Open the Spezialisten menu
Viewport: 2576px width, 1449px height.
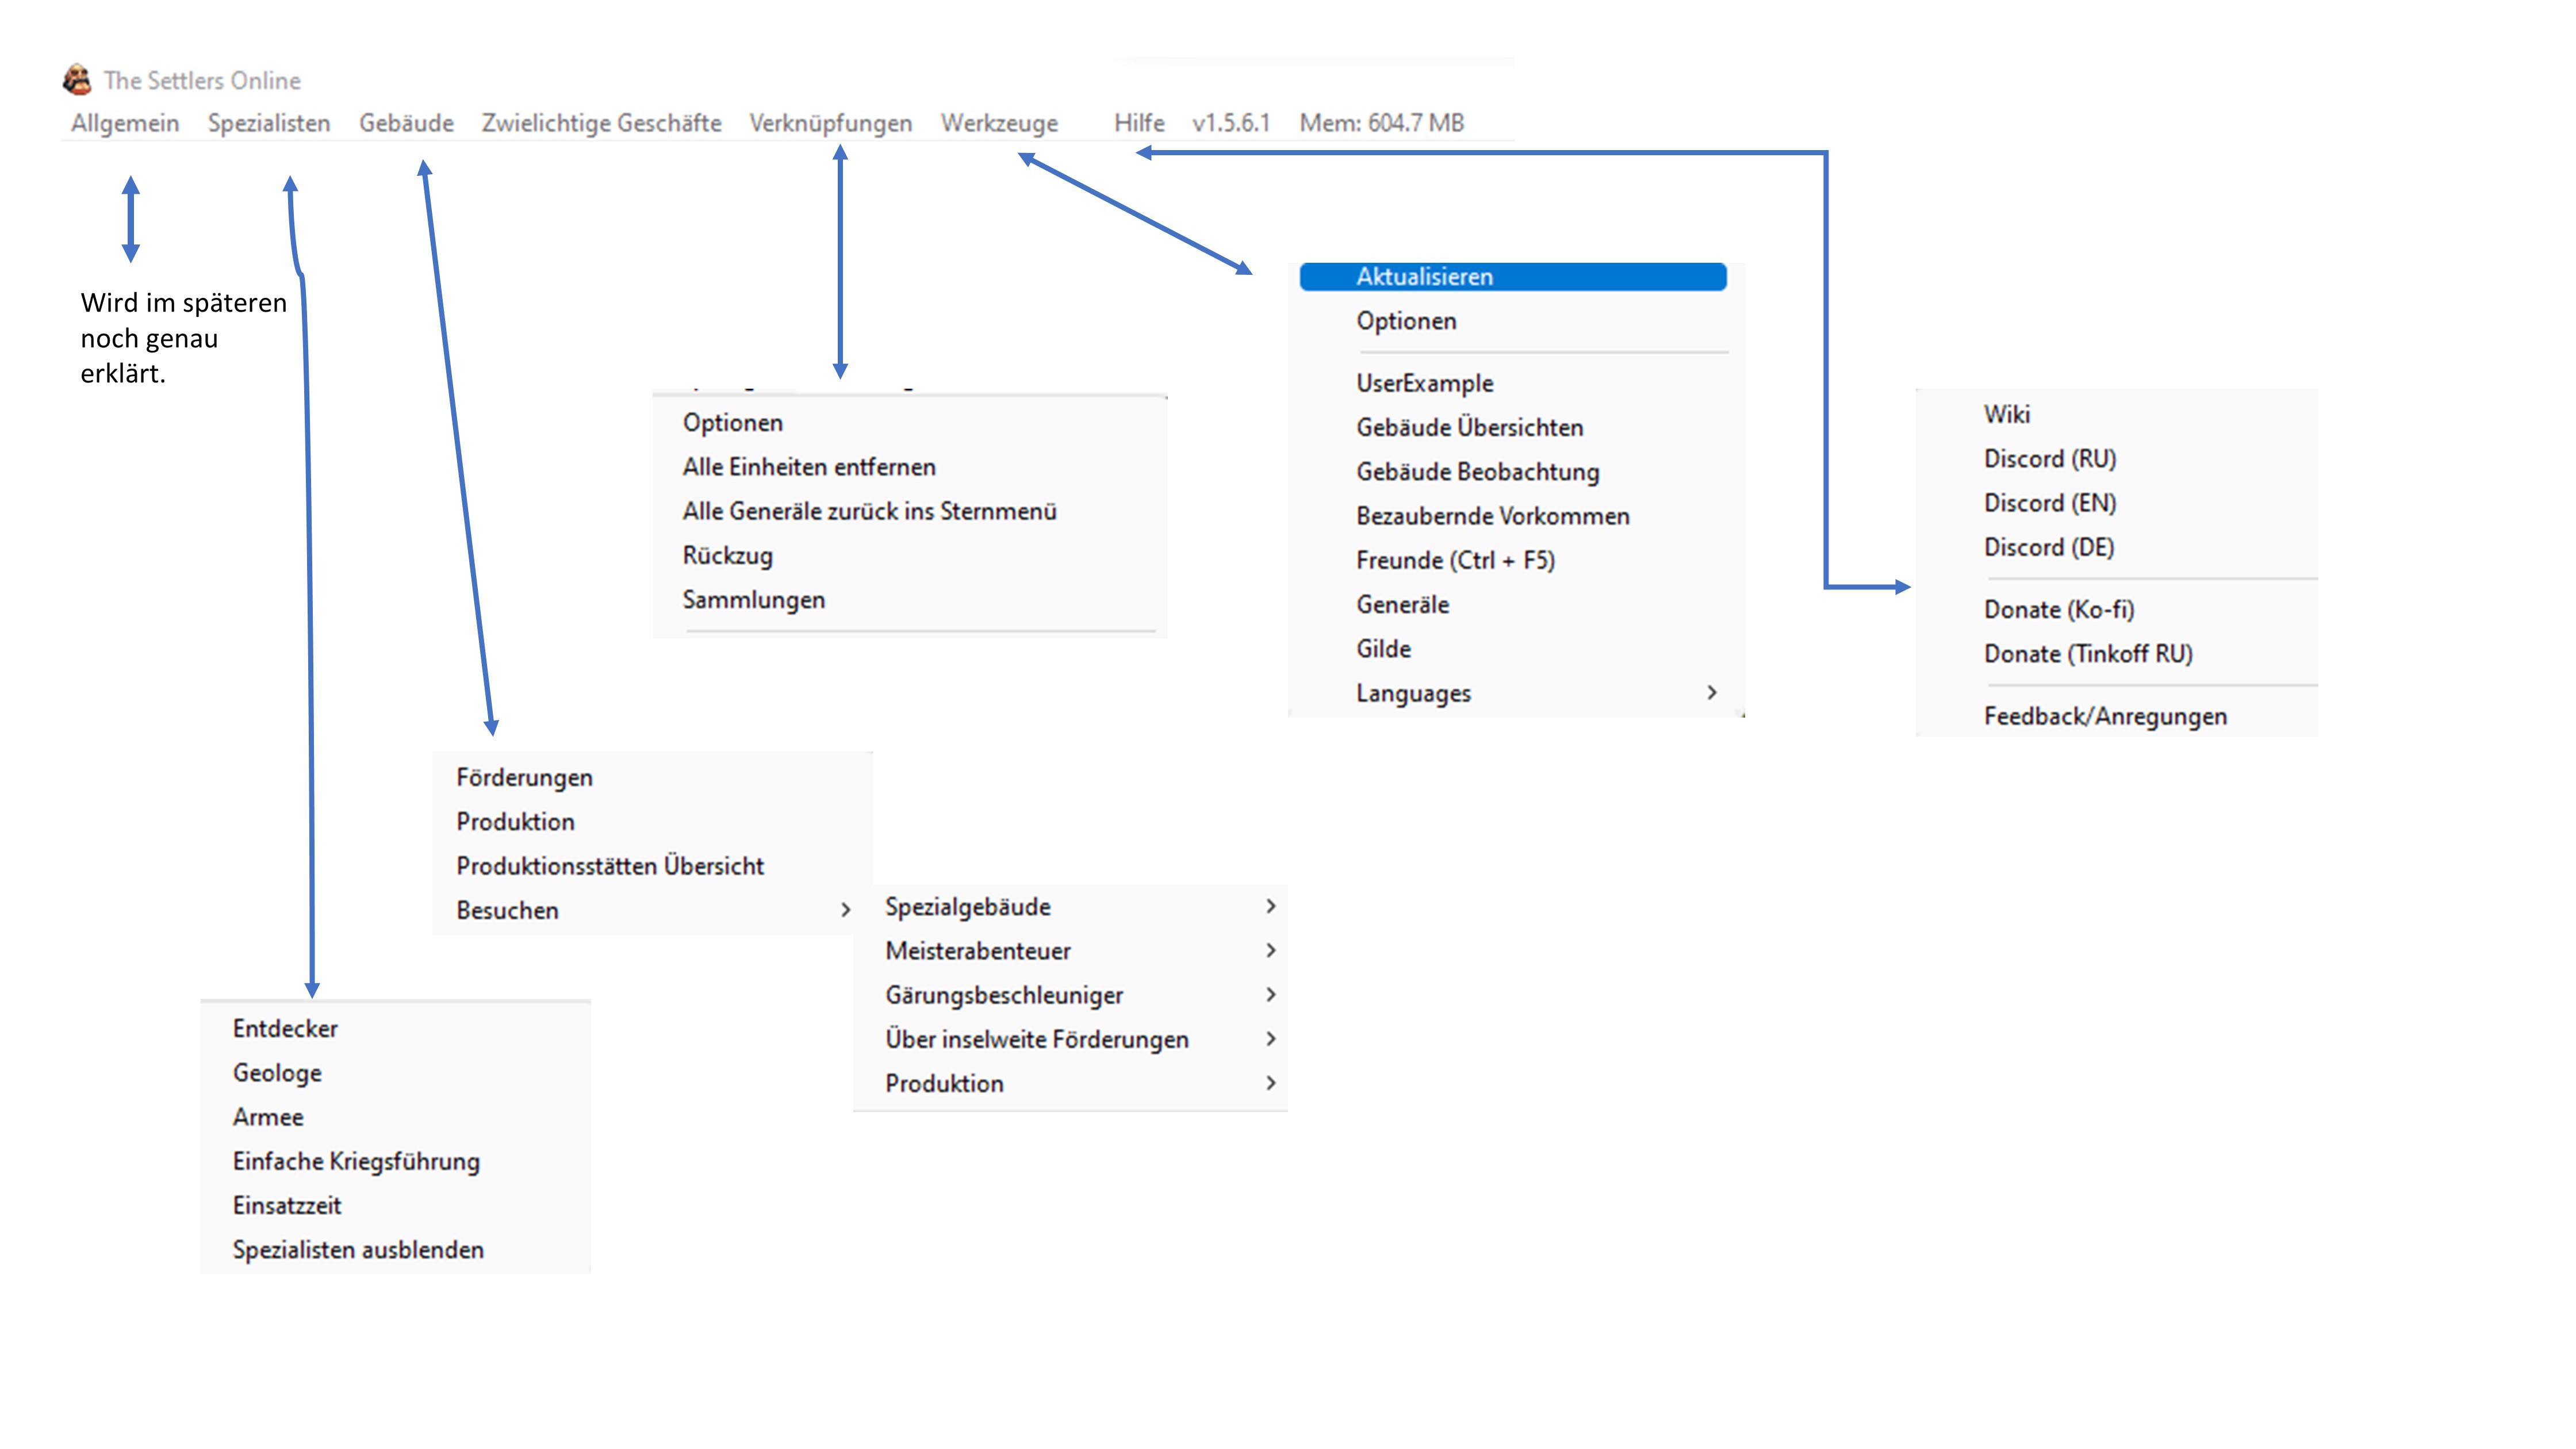[269, 123]
